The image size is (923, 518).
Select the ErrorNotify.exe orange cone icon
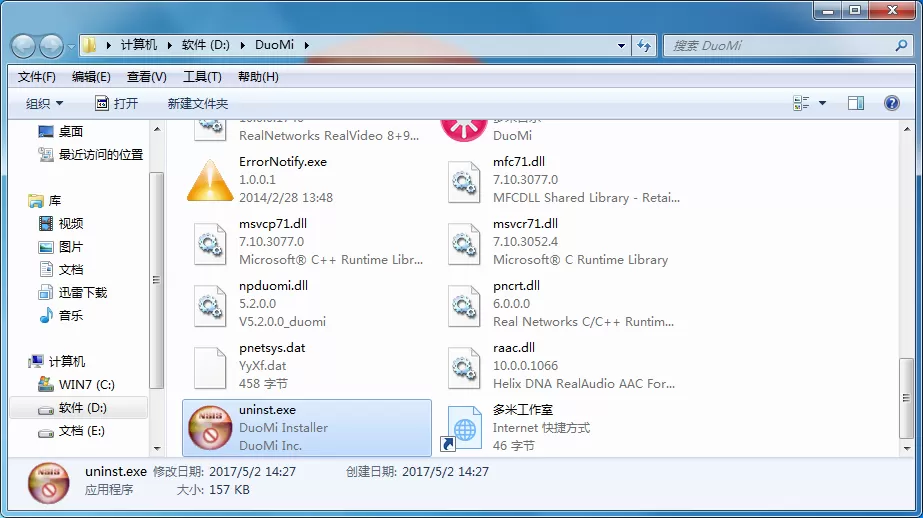pos(210,180)
